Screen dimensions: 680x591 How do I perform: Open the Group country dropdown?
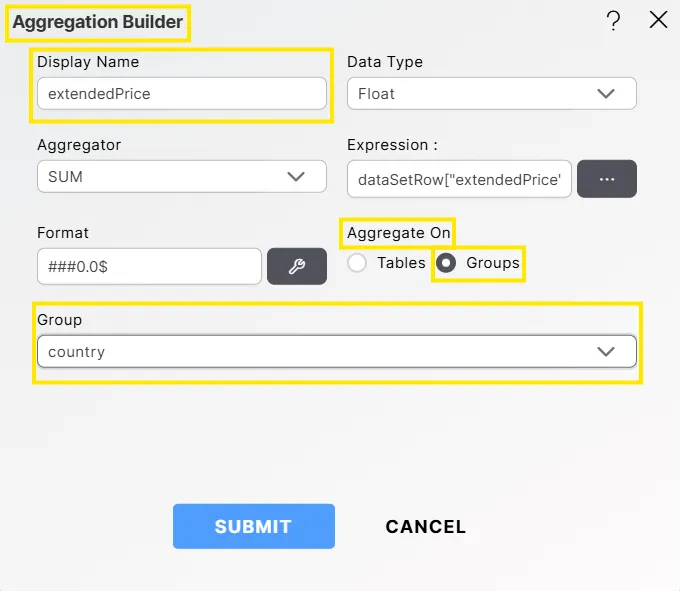[336, 352]
